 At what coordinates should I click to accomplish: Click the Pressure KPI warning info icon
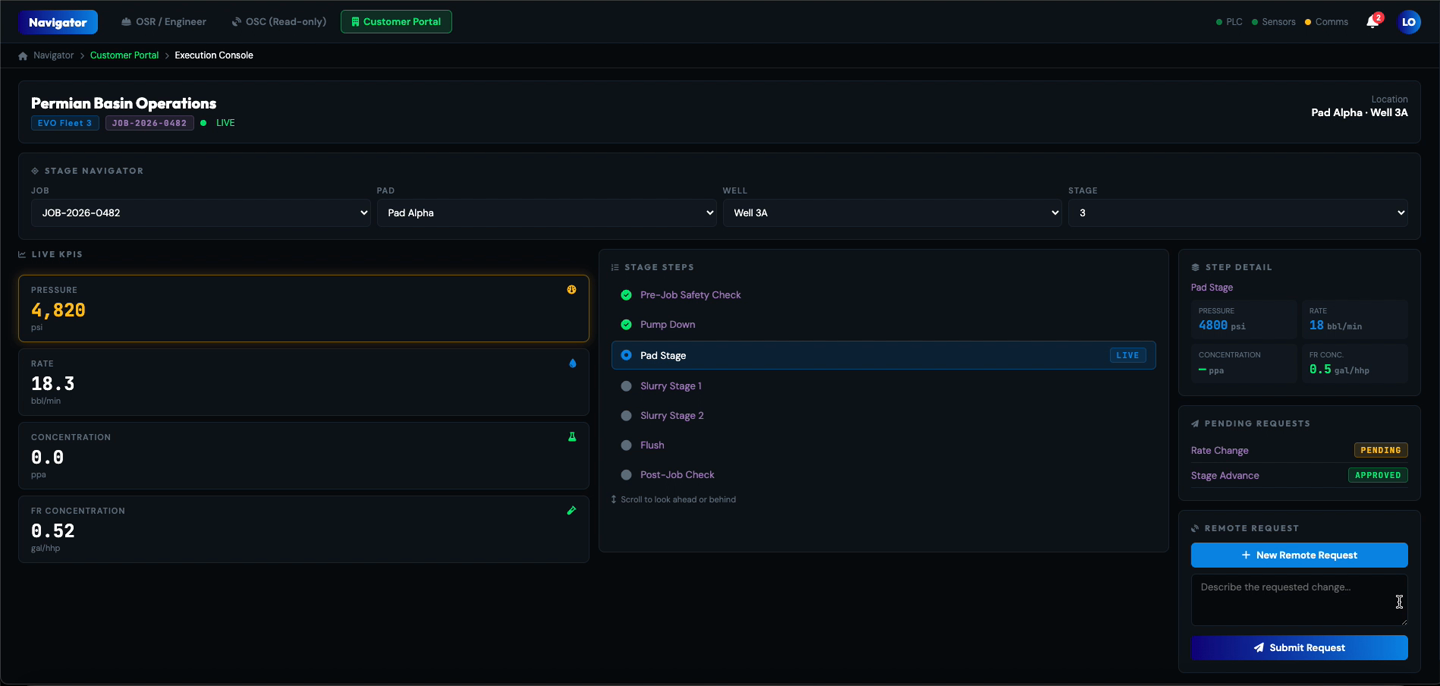[572, 290]
